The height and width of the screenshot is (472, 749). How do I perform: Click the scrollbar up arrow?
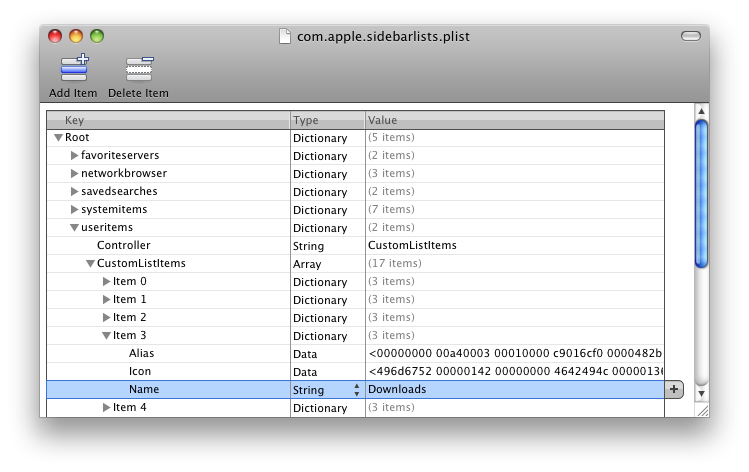[701, 111]
